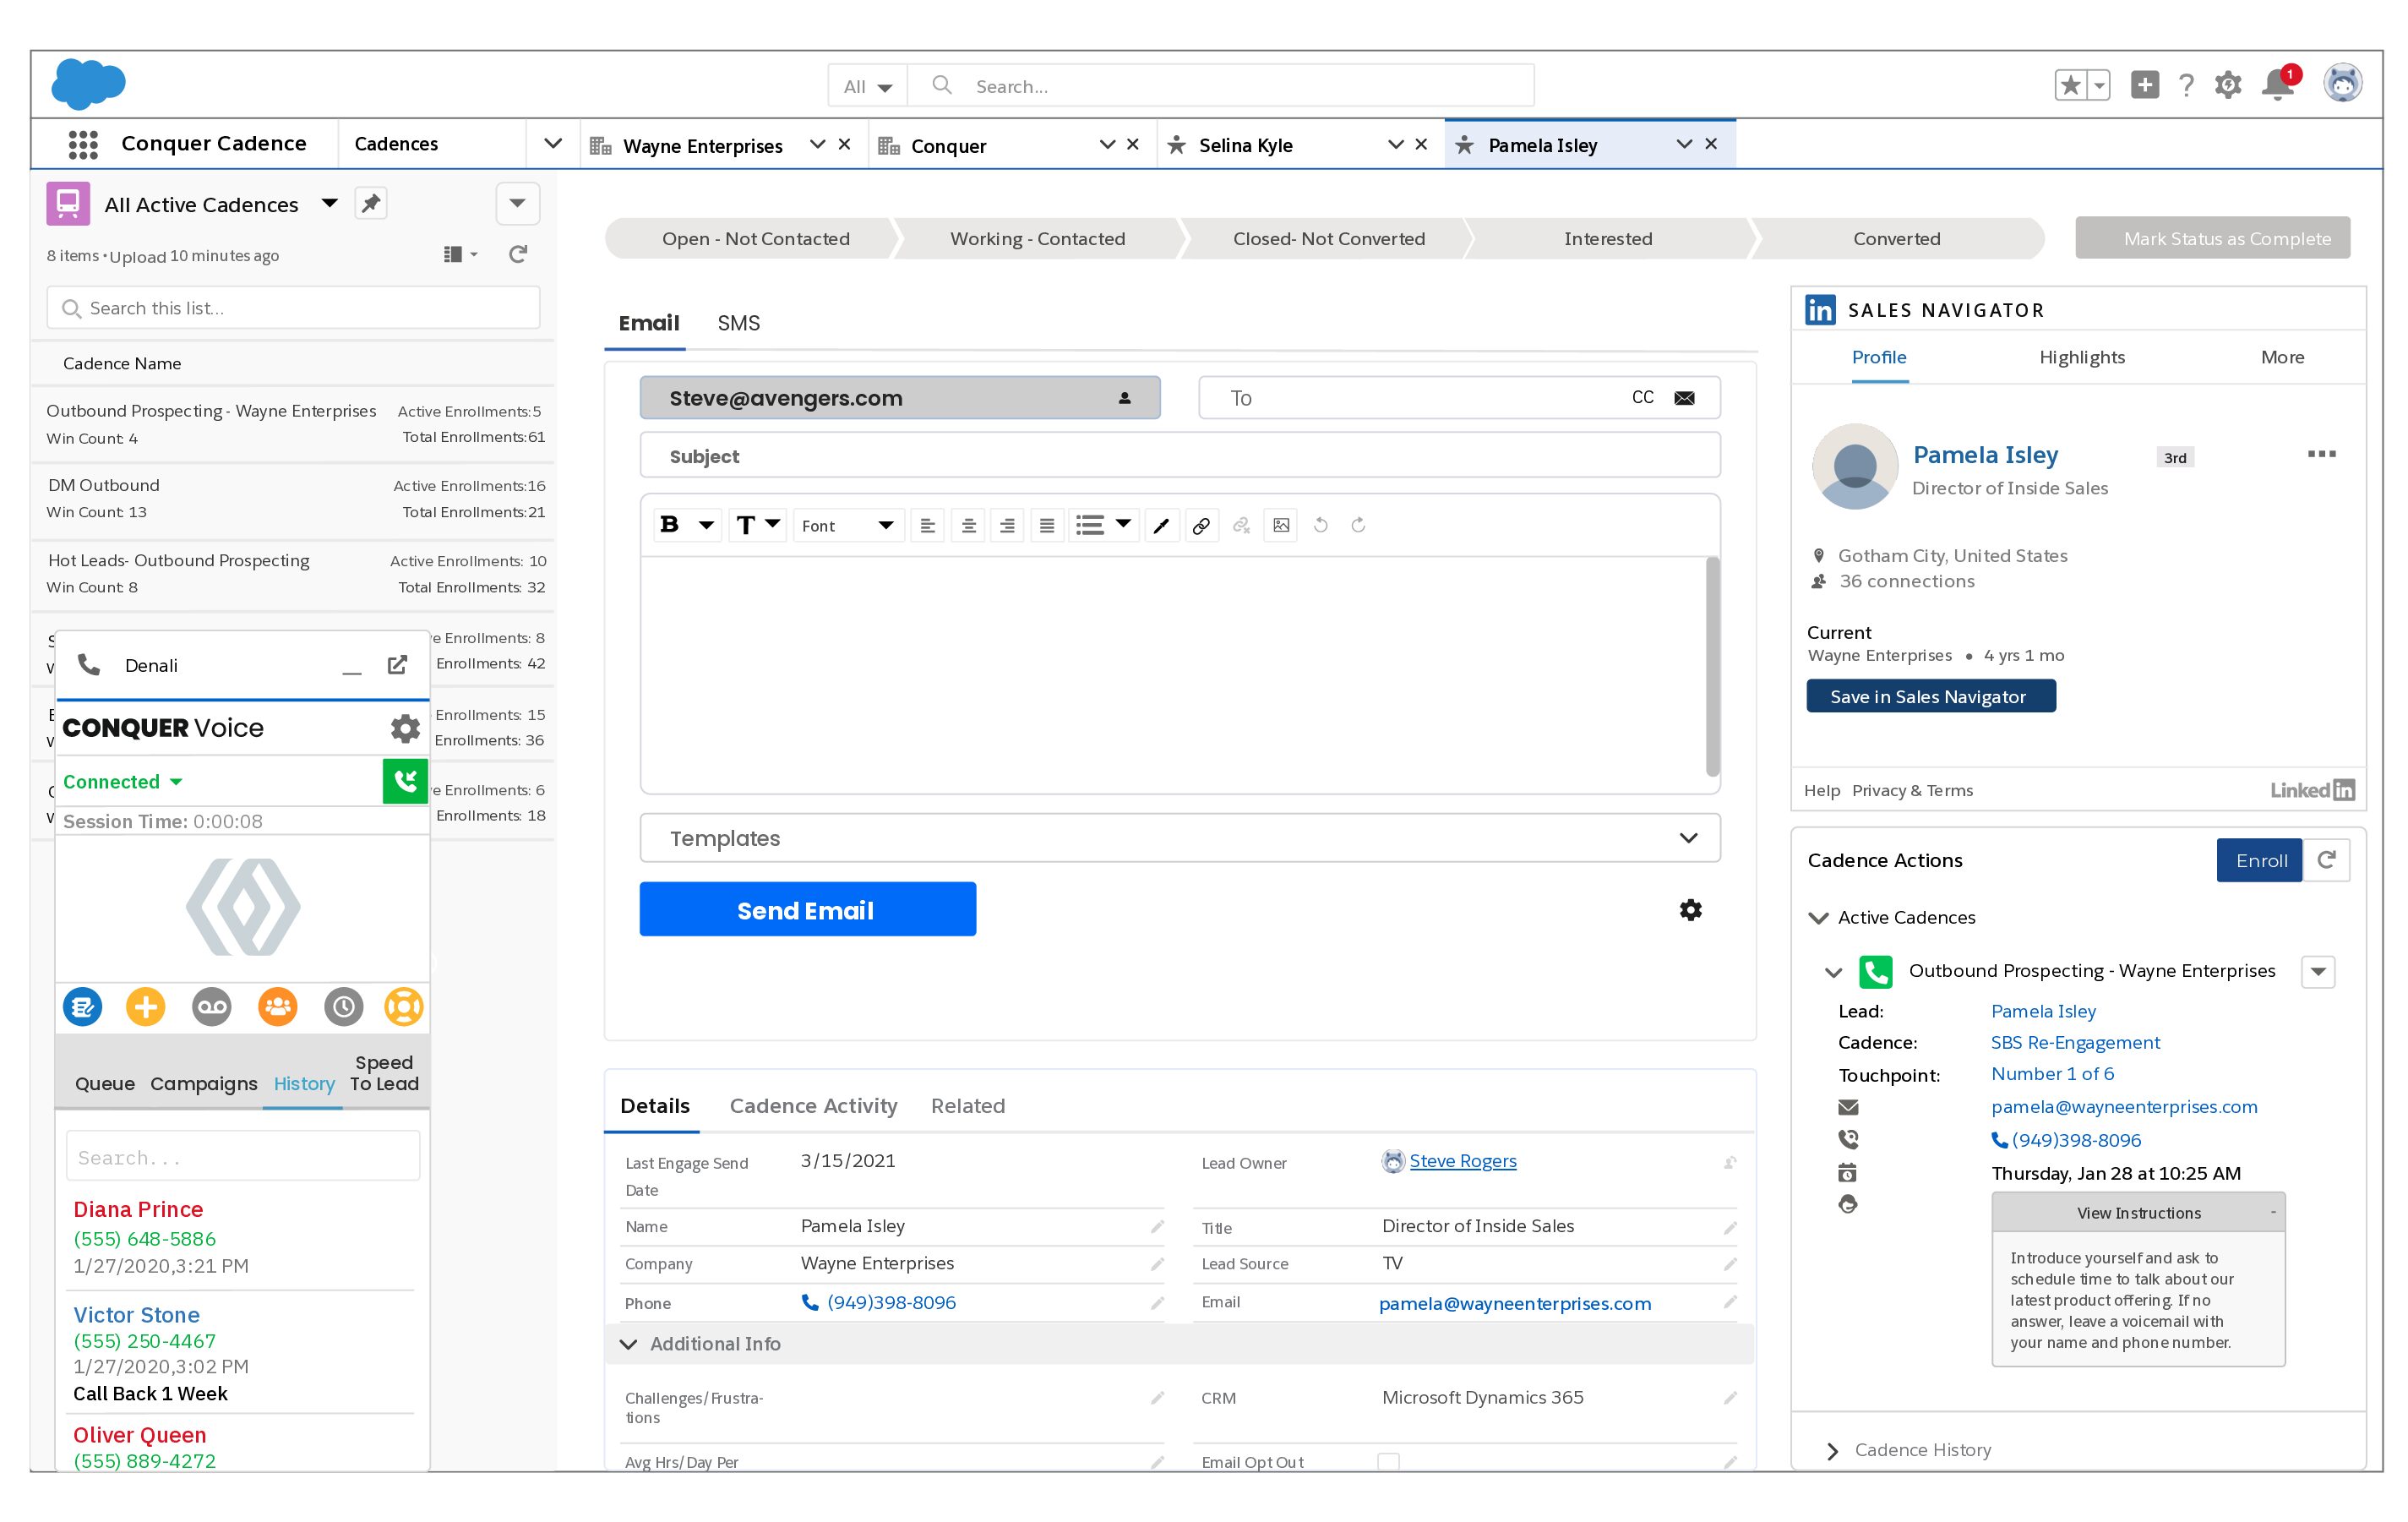Collapse the Additional Info section
This screenshot has width=2408, height=1522.
pos(629,1344)
